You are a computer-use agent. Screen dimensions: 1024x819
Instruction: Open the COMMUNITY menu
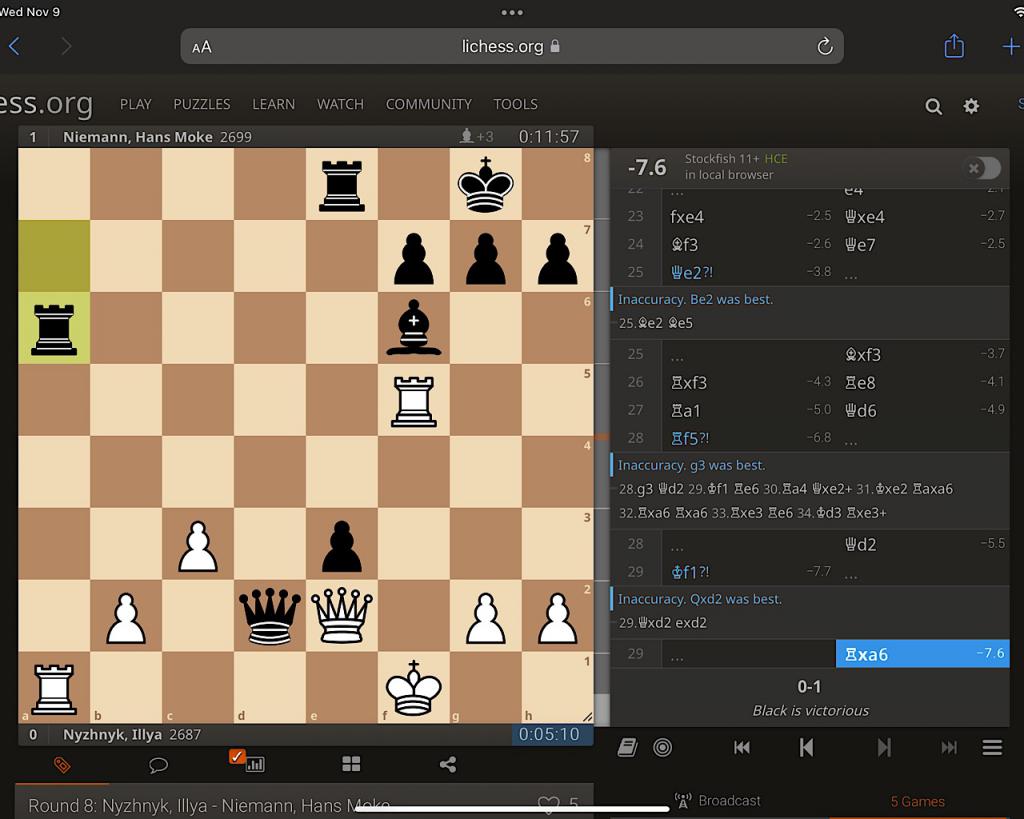pyautogui.click(x=428, y=104)
